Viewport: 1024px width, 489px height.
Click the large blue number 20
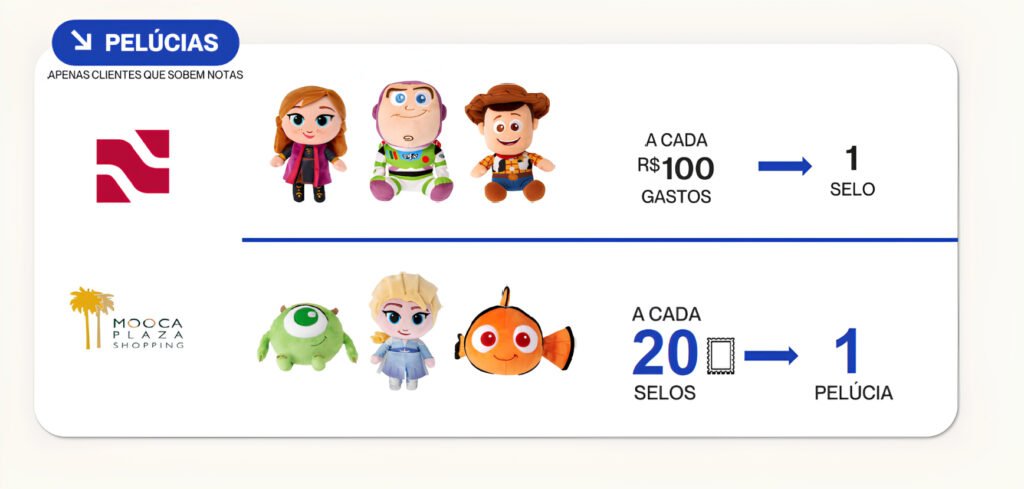(x=665, y=353)
